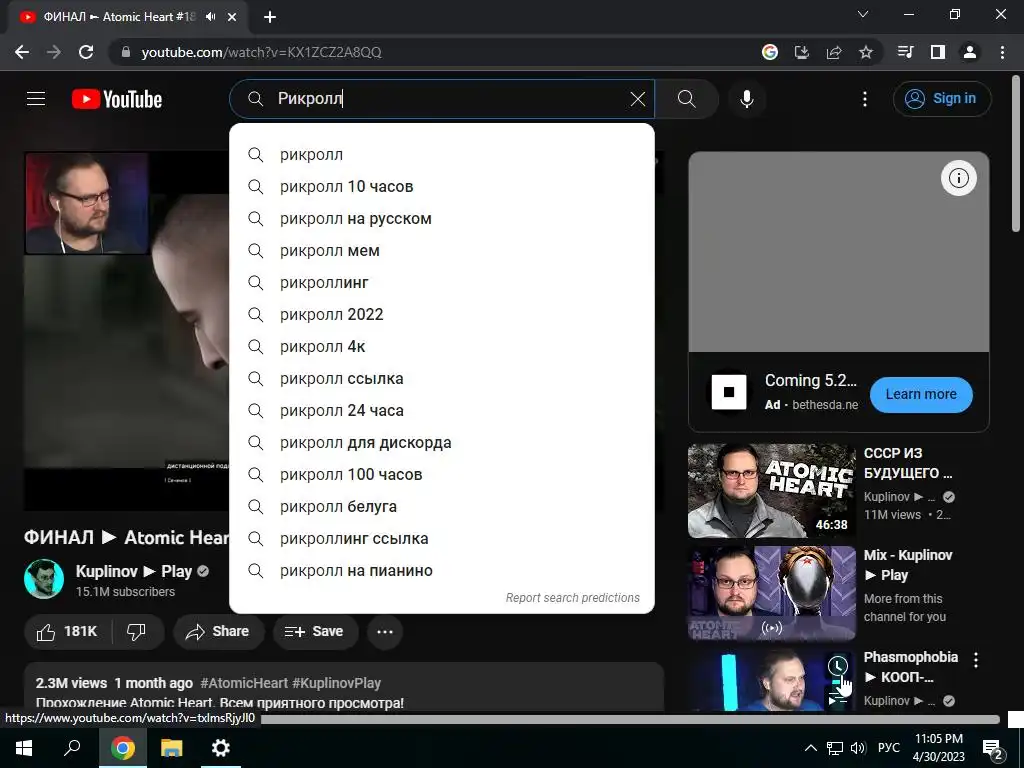Select the ФИНАЛ Atomic Heart tab

pos(118,17)
